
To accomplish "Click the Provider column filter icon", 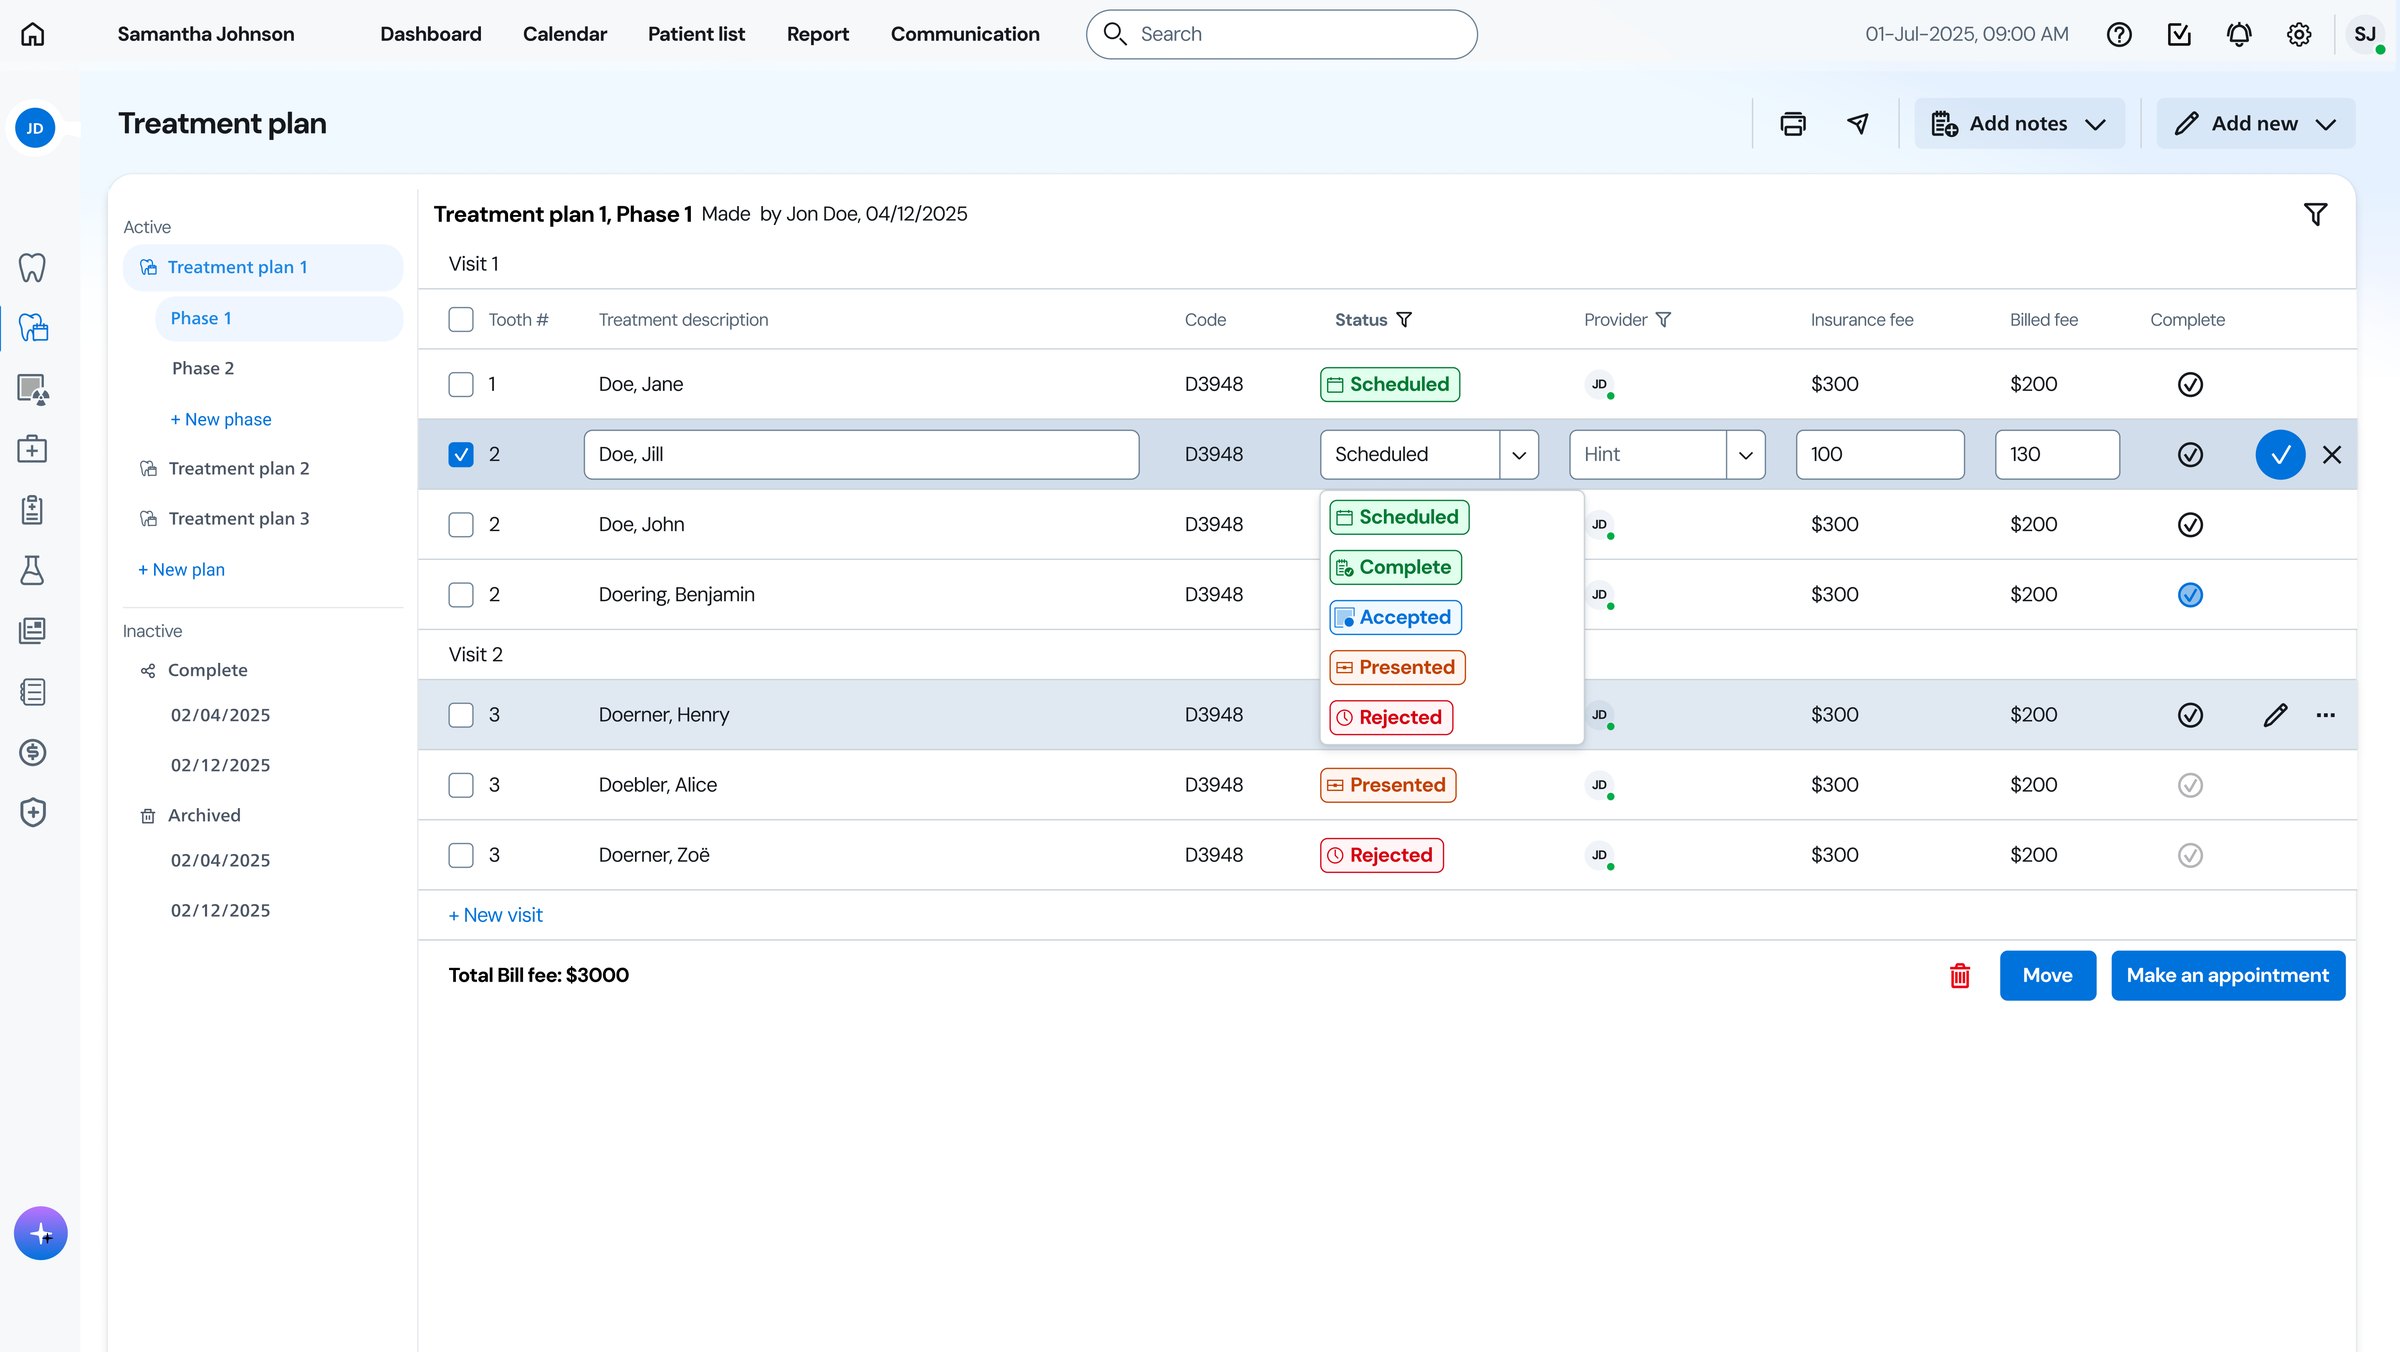I will point(1663,319).
